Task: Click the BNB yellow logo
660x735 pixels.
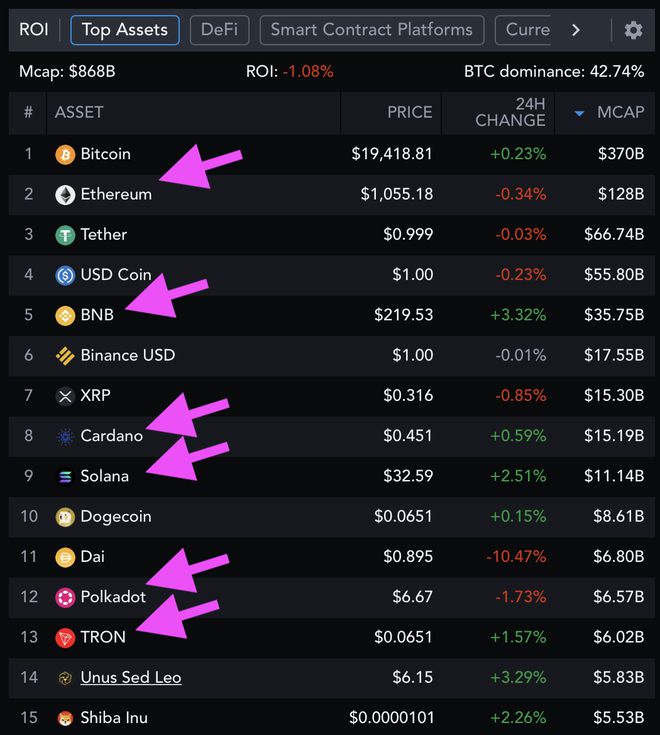Action: (65, 315)
